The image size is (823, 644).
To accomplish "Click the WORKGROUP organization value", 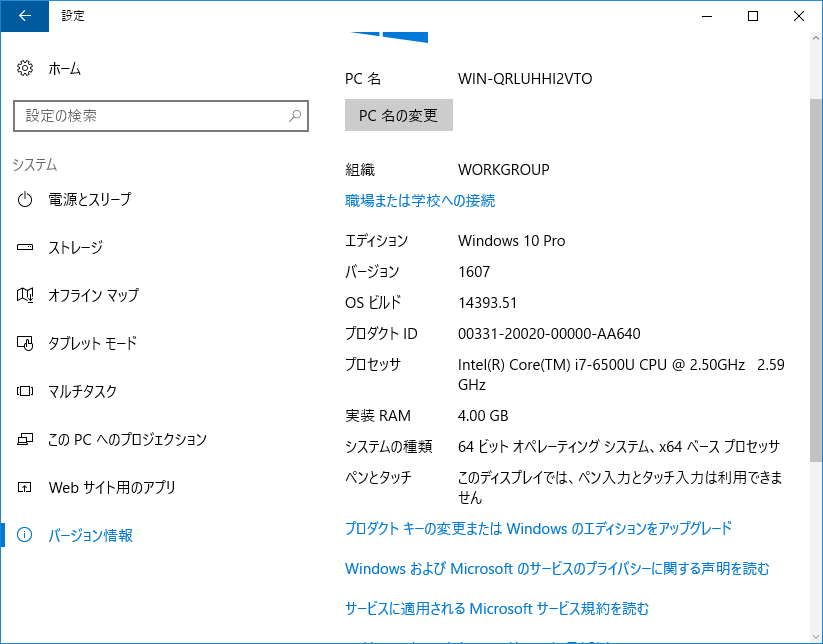I will click(x=503, y=170).
